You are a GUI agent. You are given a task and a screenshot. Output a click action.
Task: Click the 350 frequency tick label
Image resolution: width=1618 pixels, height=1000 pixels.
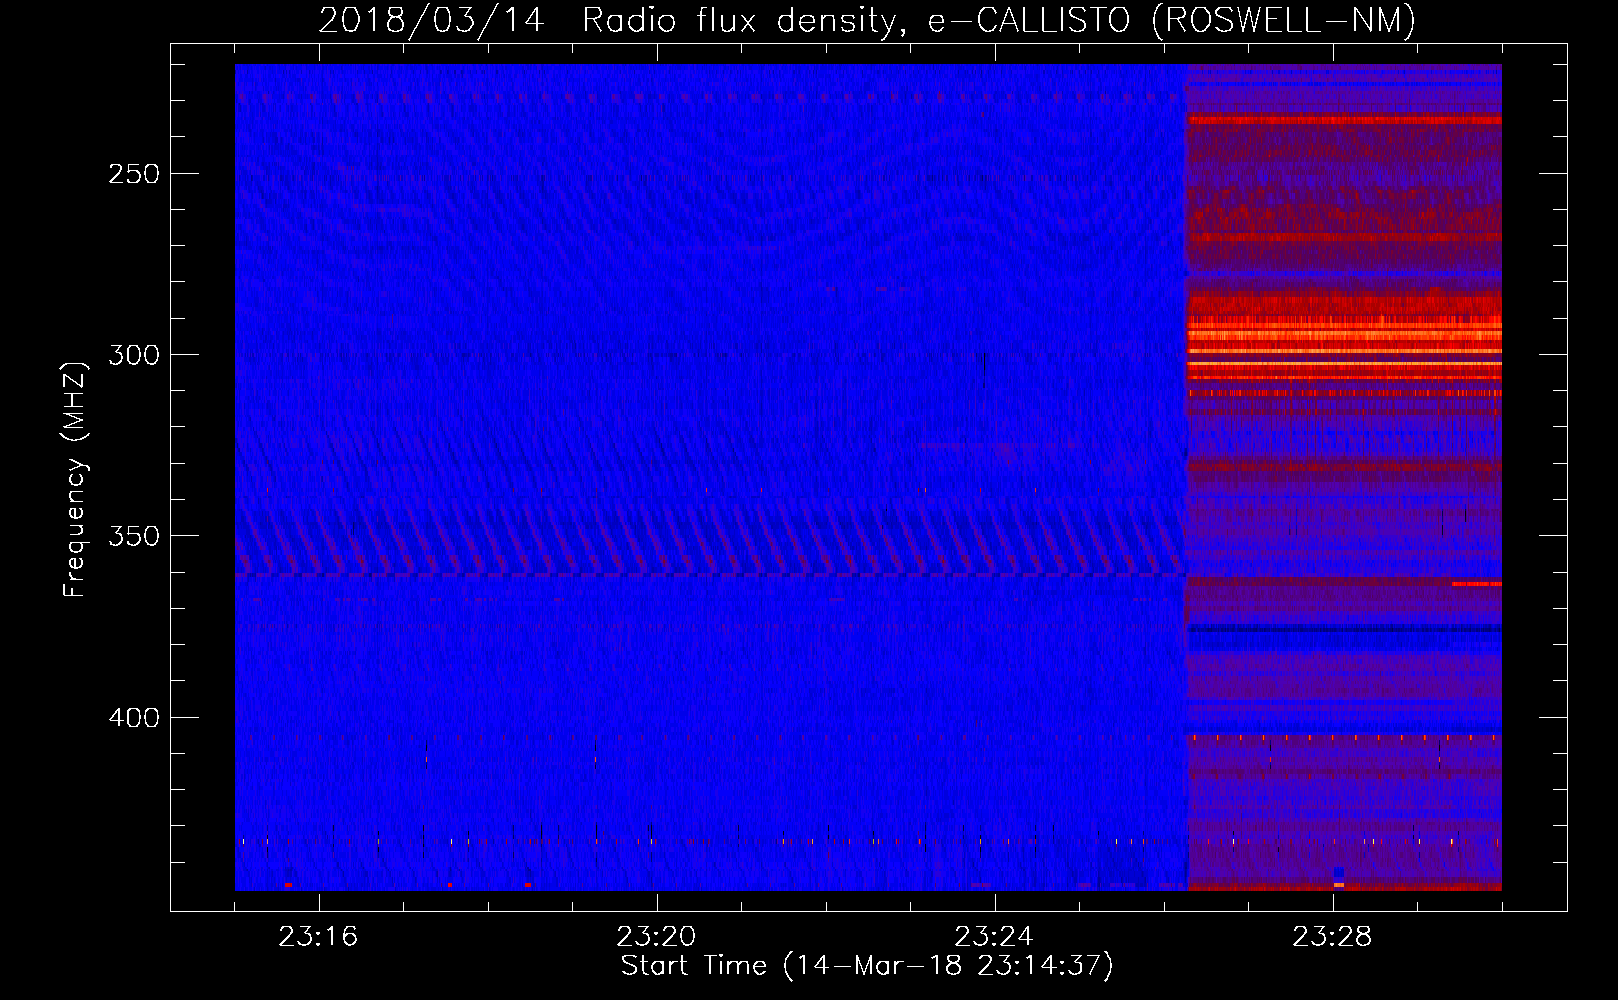pos(134,537)
